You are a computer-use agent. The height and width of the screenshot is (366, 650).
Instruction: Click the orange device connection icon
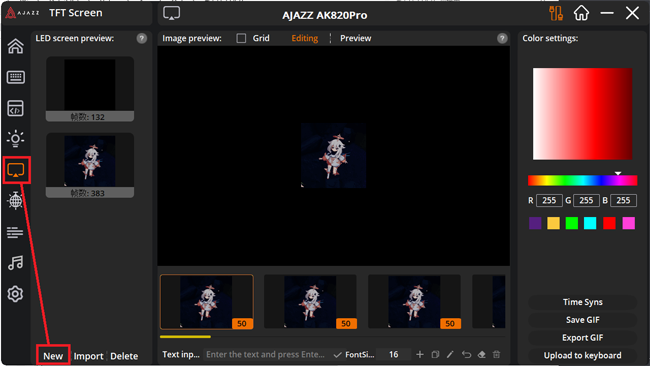[x=556, y=13]
